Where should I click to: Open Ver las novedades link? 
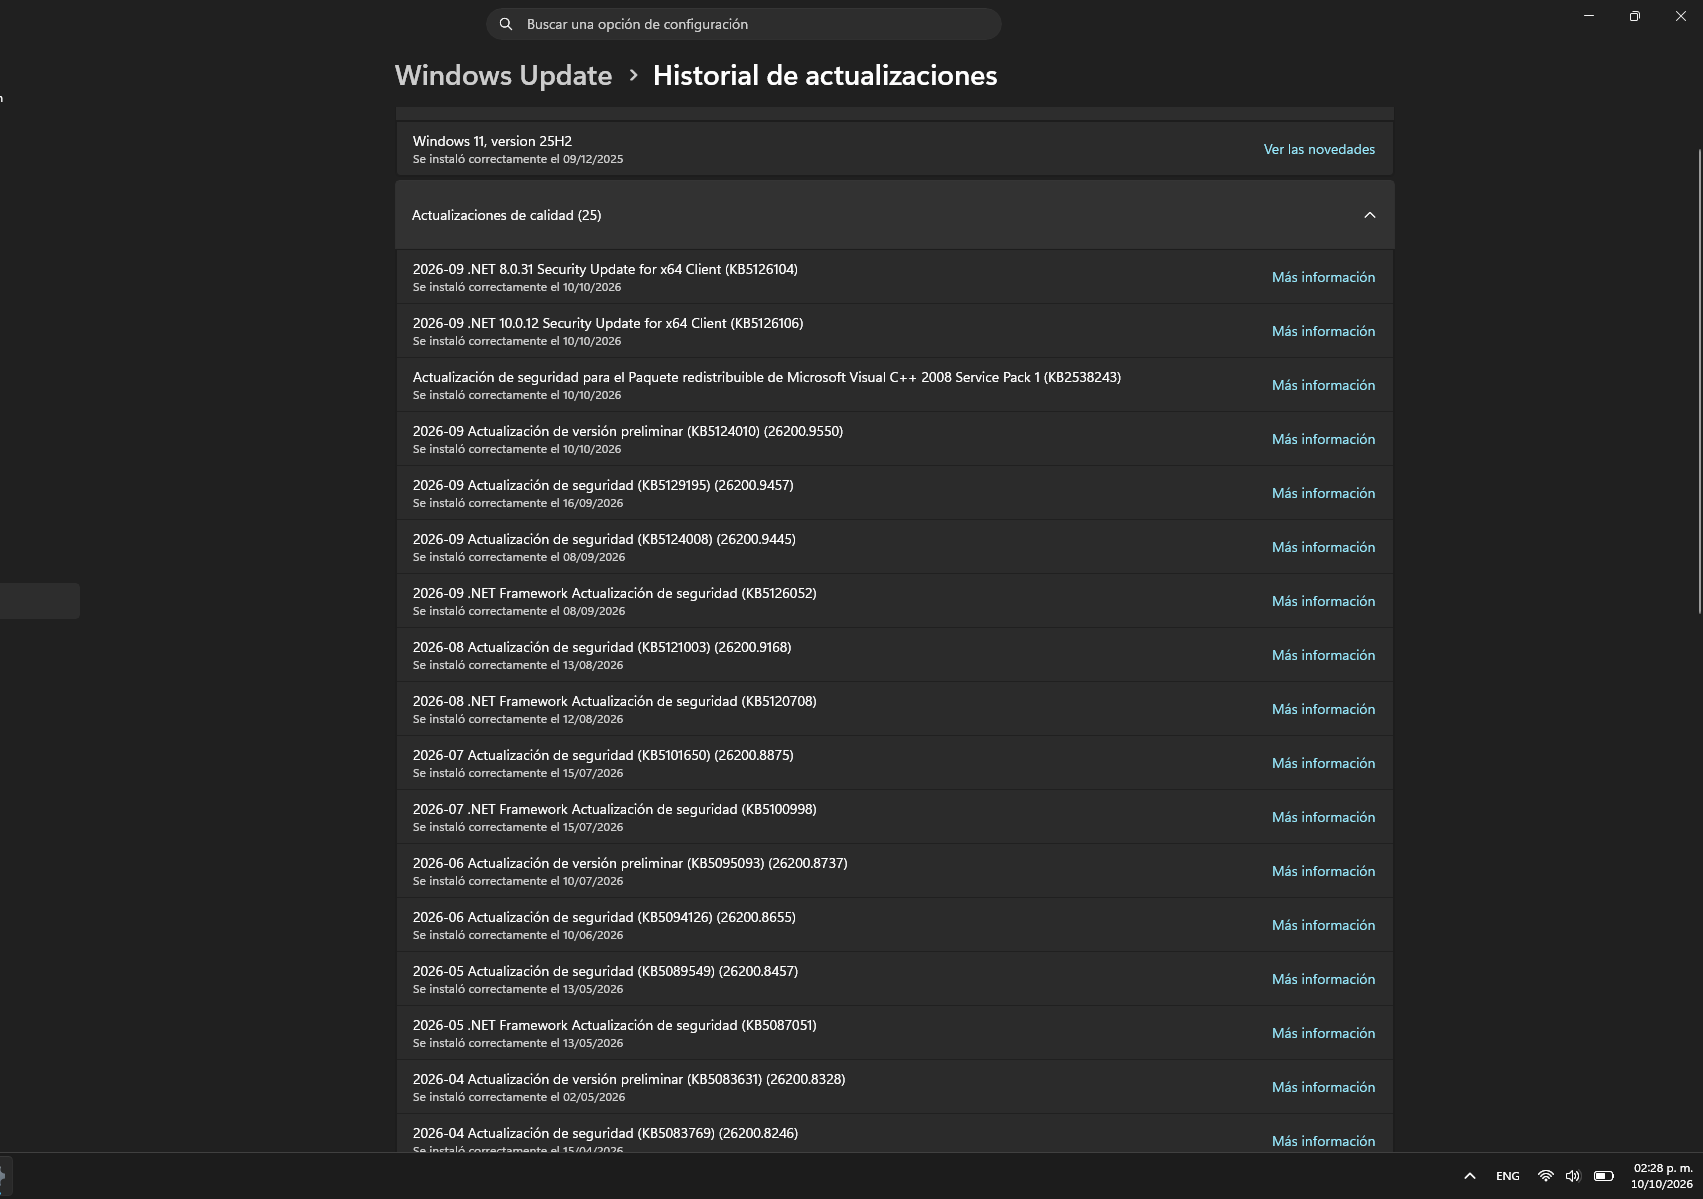click(x=1319, y=149)
